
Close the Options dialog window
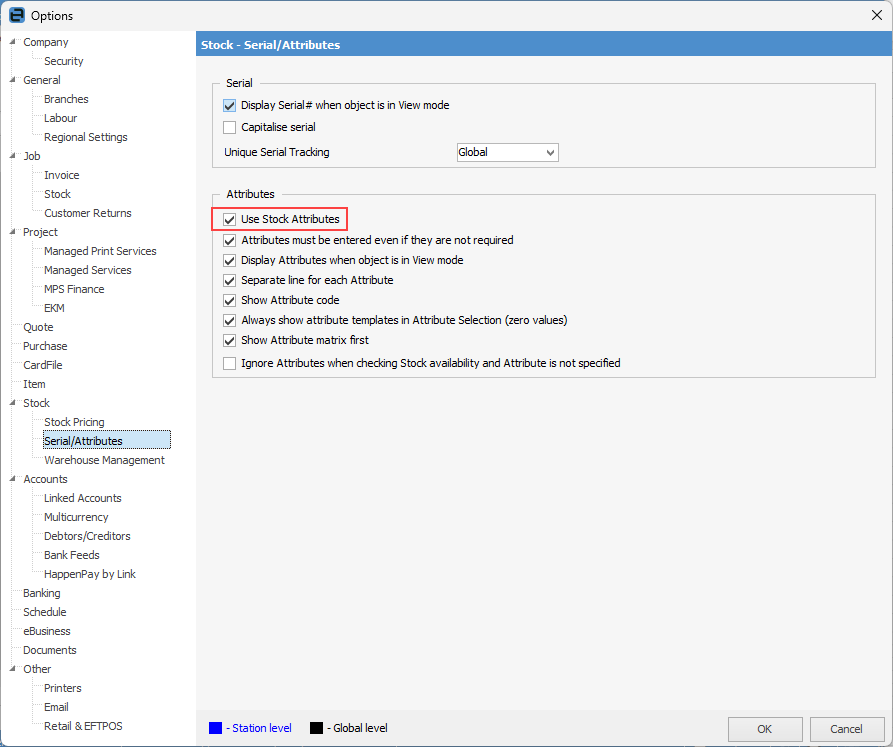coord(877,15)
